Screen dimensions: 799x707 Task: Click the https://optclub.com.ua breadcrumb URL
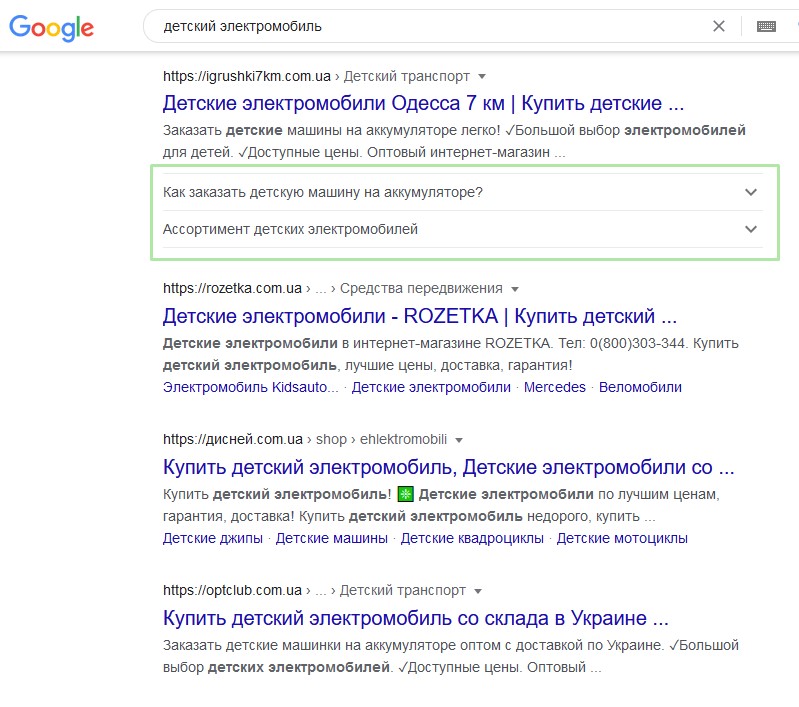pyautogui.click(x=232, y=590)
